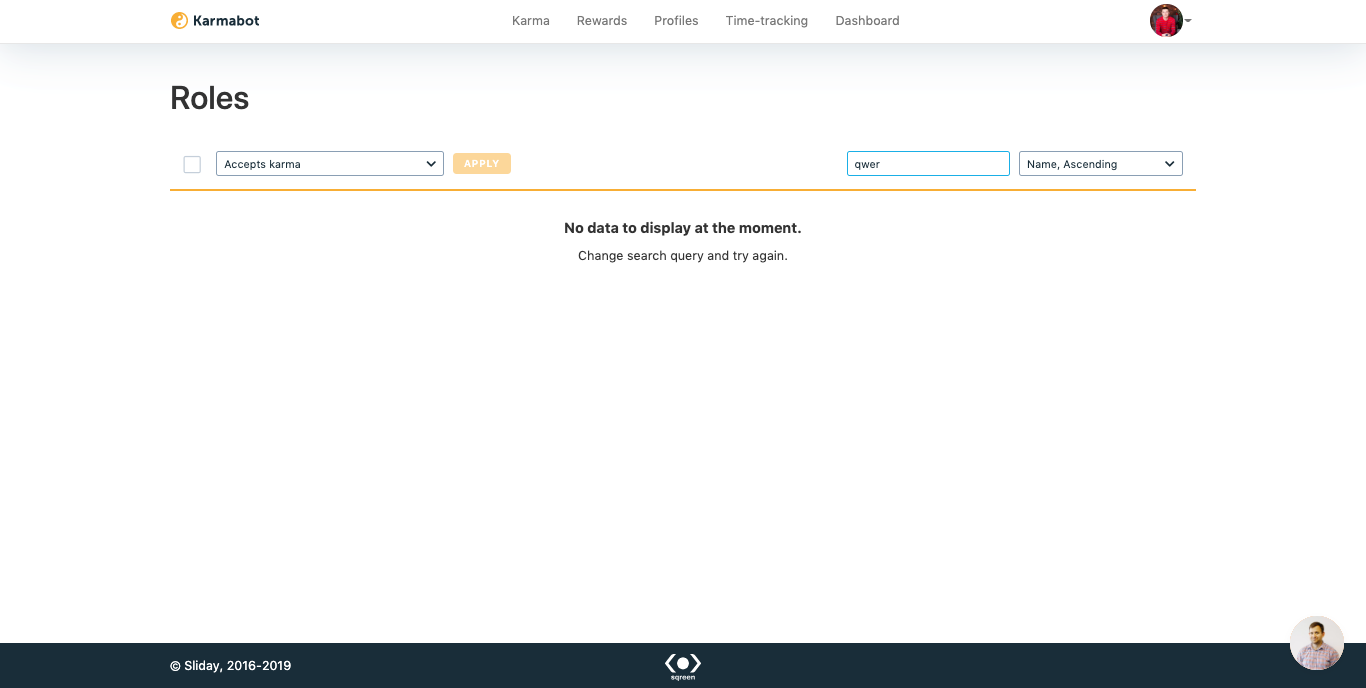This screenshot has height=688, width=1366.
Task: Click the Apply button
Action: pyautogui.click(x=482, y=164)
